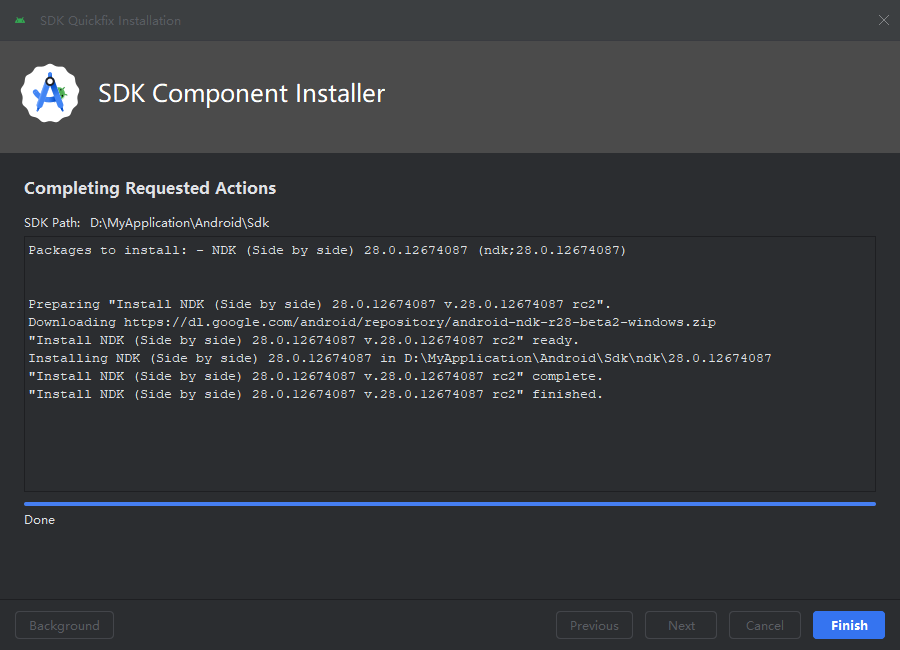Click the Android Studio compass logo
Viewport: 900px width, 650px height.
click(50, 93)
